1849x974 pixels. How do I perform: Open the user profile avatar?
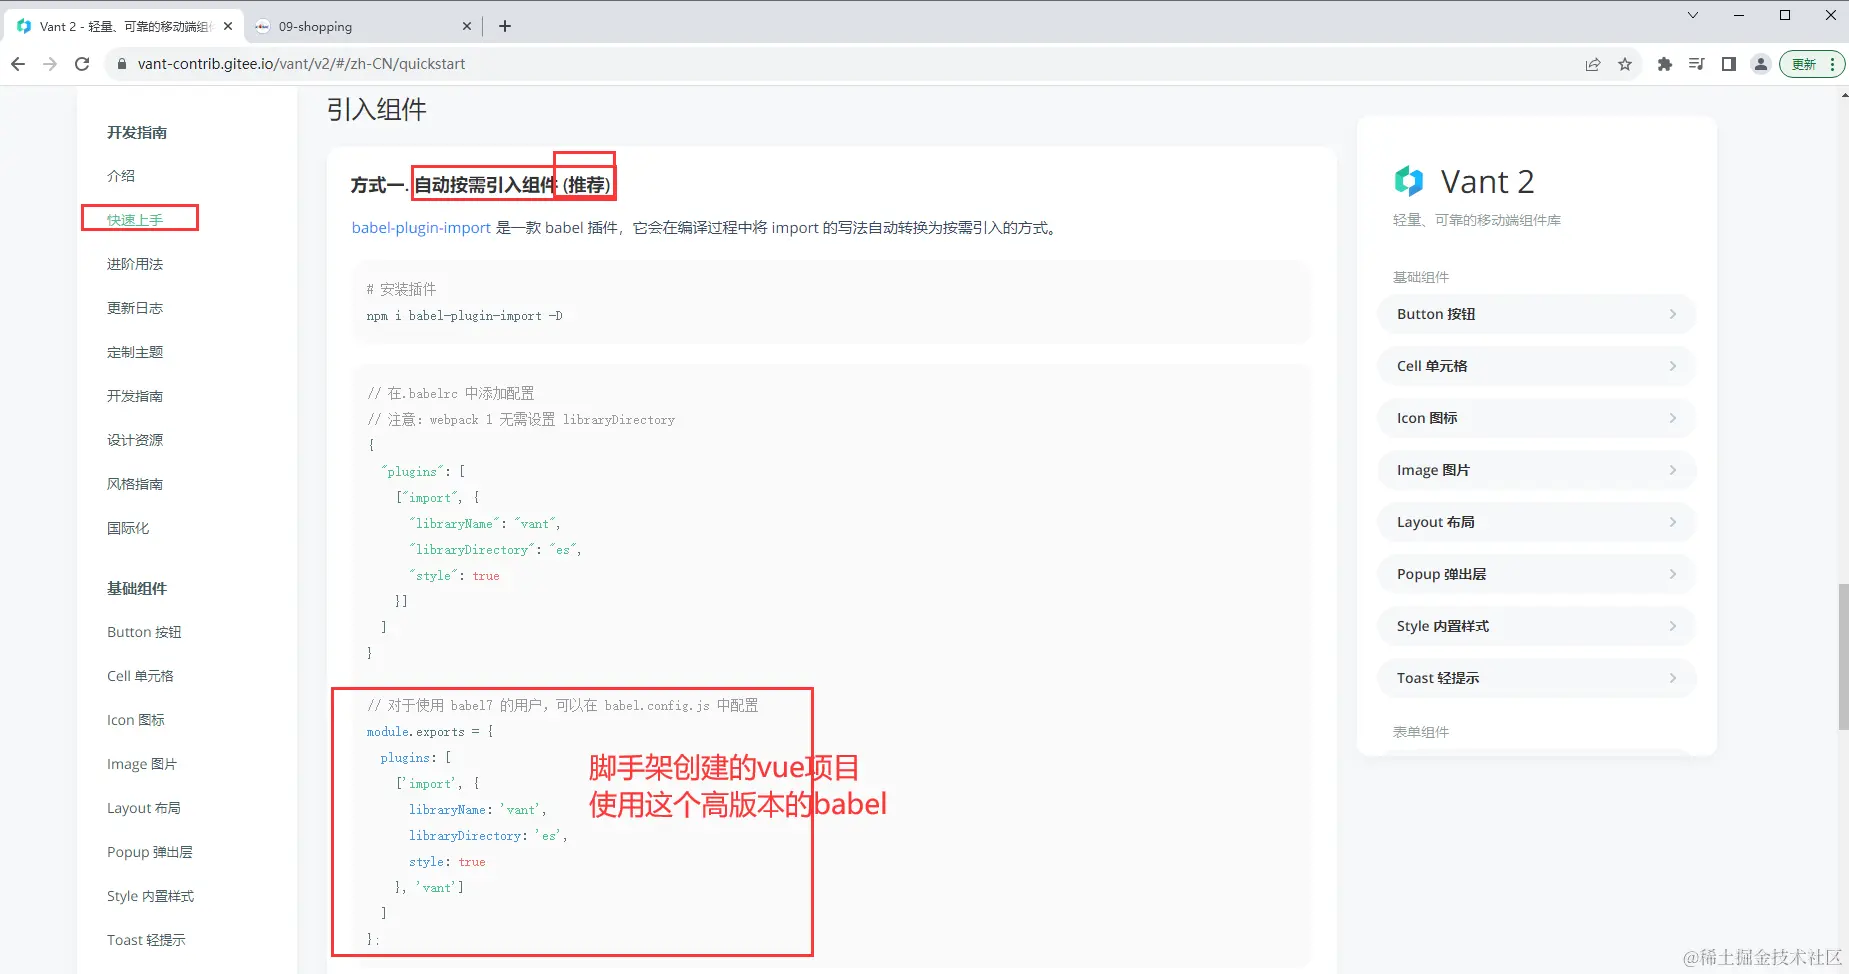[1761, 64]
